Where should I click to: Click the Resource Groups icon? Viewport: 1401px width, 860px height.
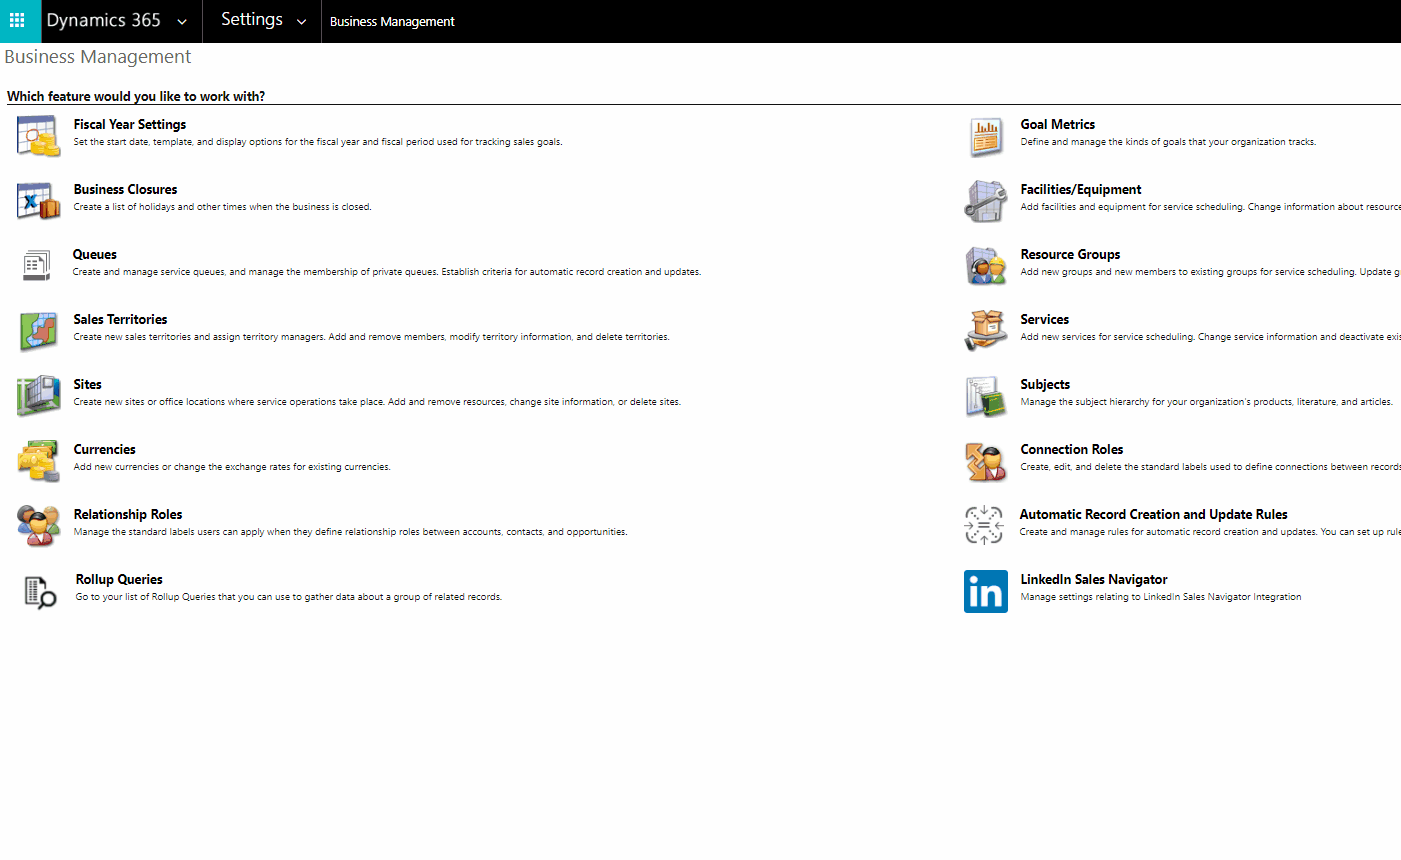point(986,266)
